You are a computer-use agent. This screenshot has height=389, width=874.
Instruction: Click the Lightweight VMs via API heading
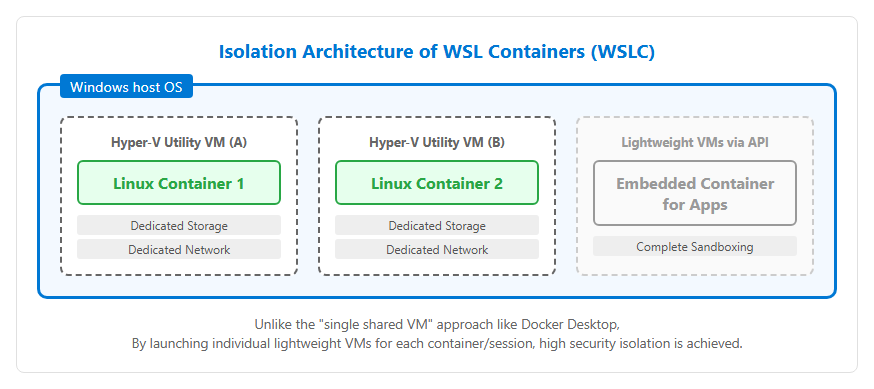pos(695,142)
